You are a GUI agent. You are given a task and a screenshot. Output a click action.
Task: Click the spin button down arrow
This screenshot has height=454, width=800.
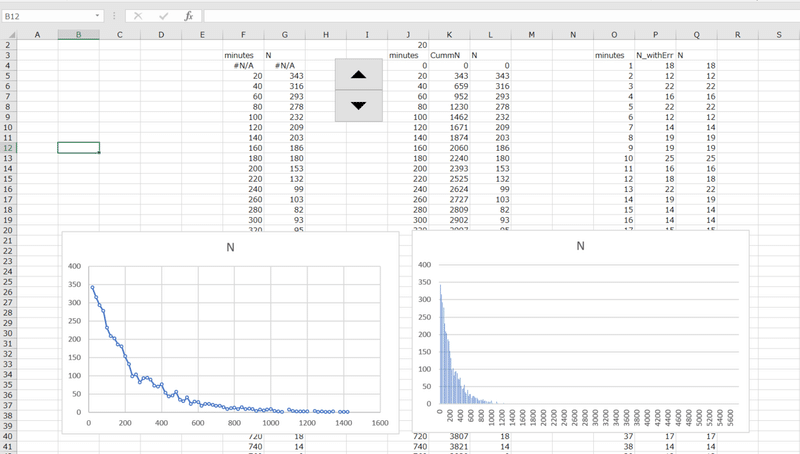(x=359, y=106)
